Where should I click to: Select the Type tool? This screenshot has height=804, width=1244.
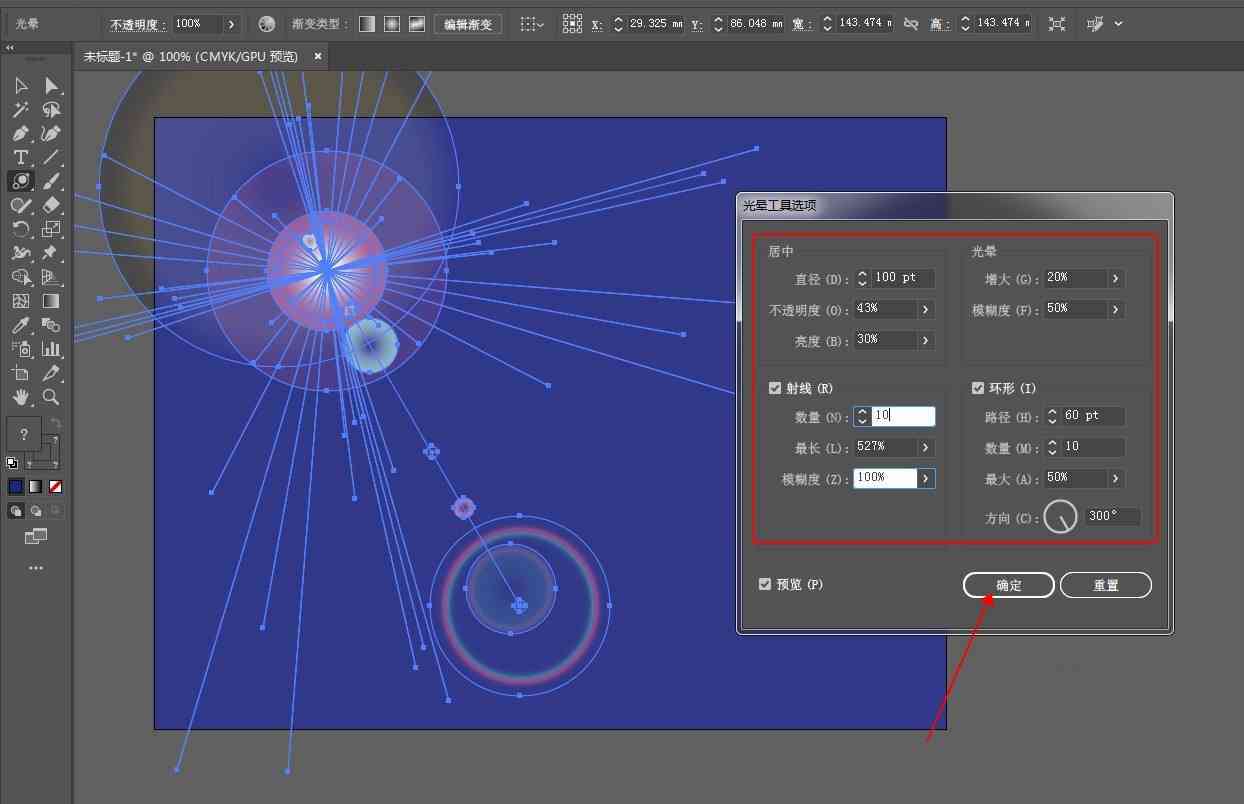[x=20, y=158]
